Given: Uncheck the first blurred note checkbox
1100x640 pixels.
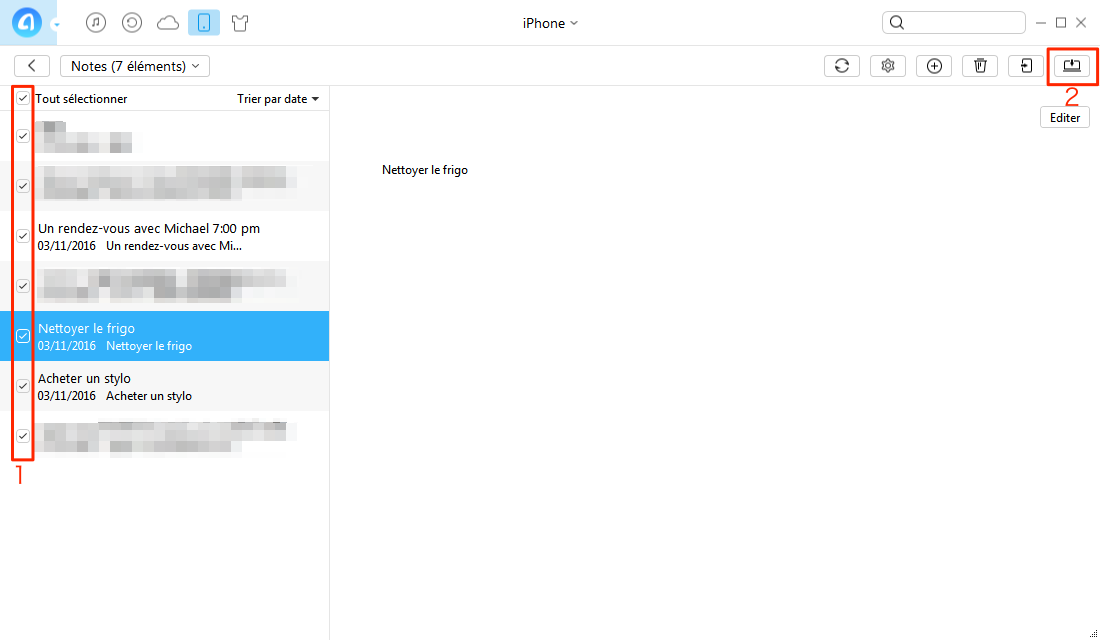Looking at the screenshot, I should tap(23, 136).
